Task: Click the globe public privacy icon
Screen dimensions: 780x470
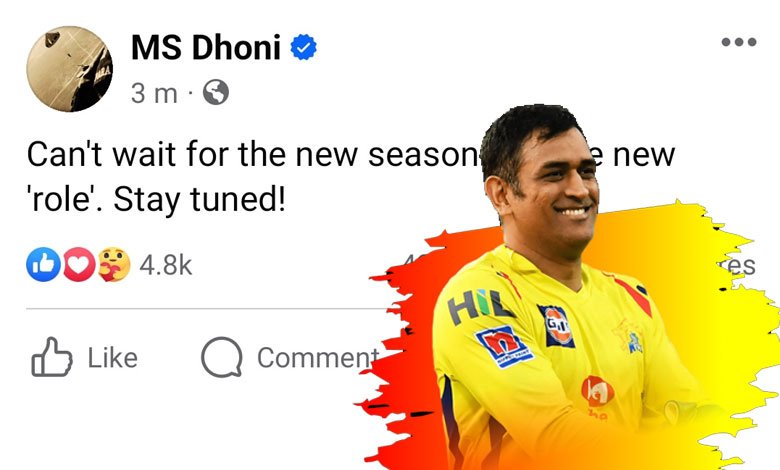Action: 216,93
